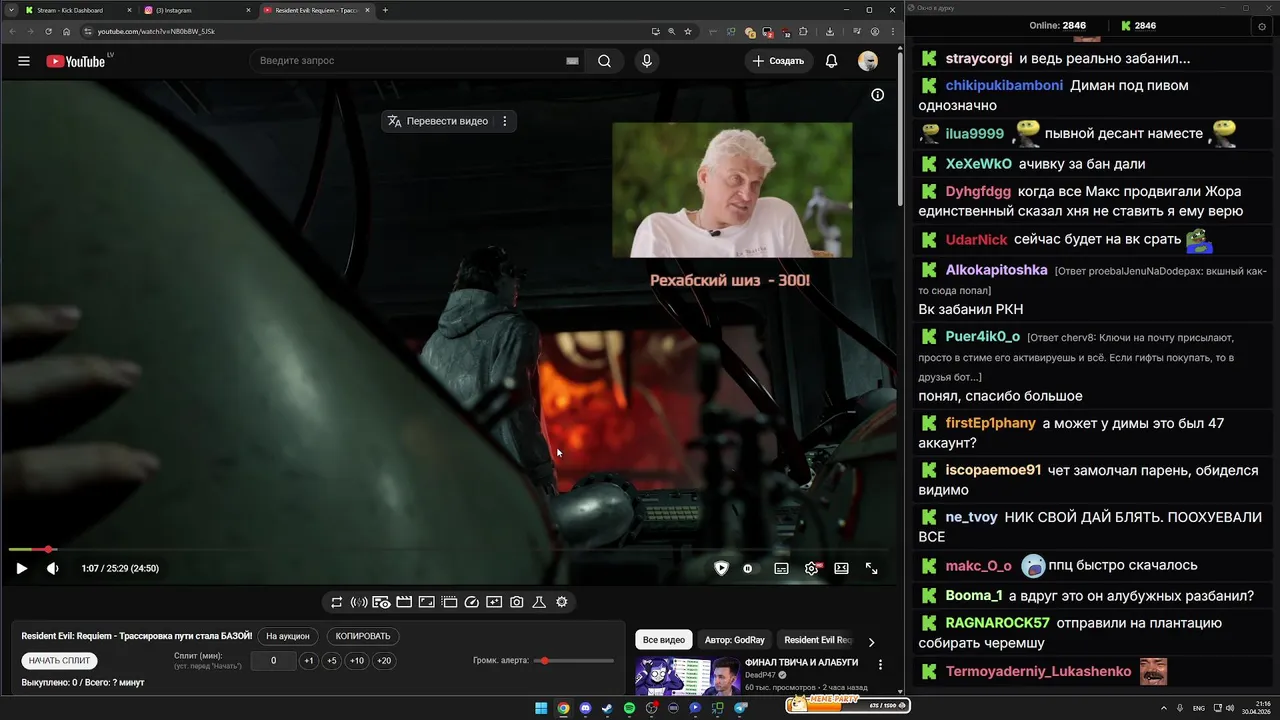This screenshot has height=720, width=1280.
Task: Click the 'НАЧАТЬ СПЛИТ' button
Action: 59,661
